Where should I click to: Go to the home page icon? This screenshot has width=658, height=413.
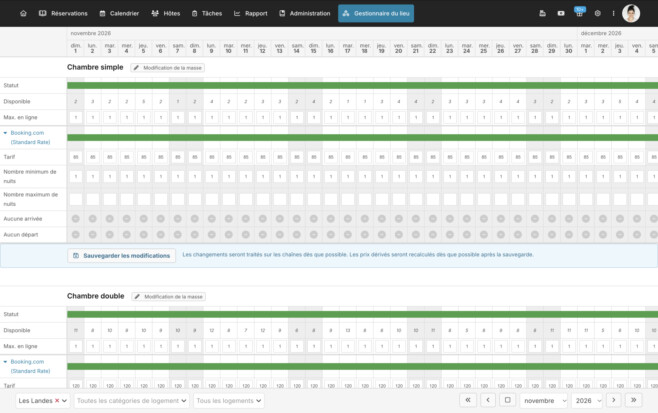click(24, 13)
